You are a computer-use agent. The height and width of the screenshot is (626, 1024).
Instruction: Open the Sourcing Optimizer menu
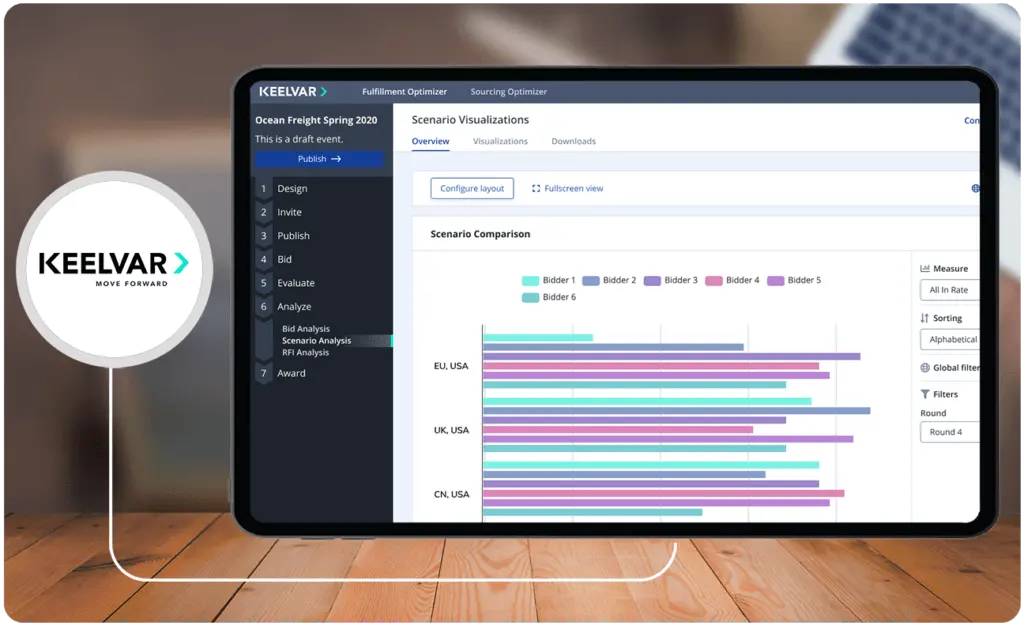point(509,91)
